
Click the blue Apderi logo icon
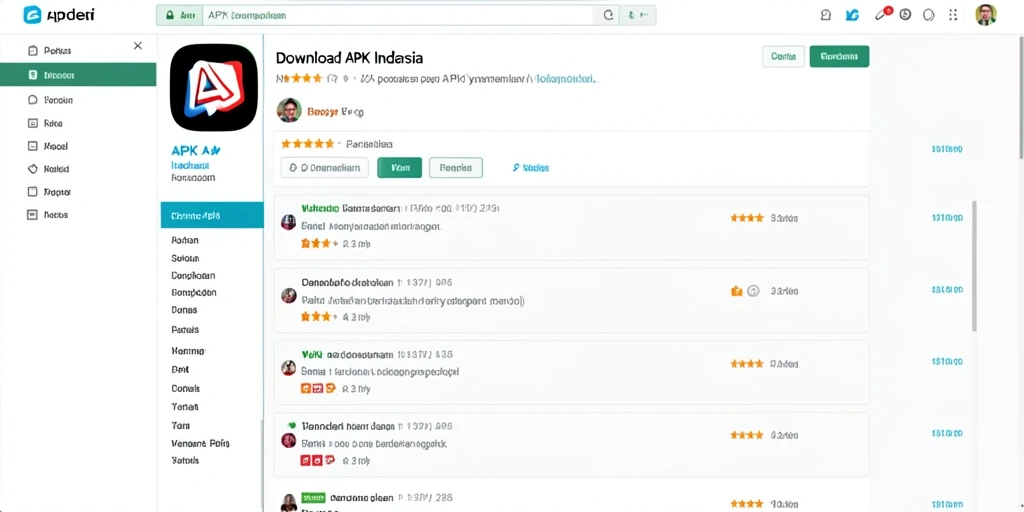pyautogui.click(x=32, y=14)
